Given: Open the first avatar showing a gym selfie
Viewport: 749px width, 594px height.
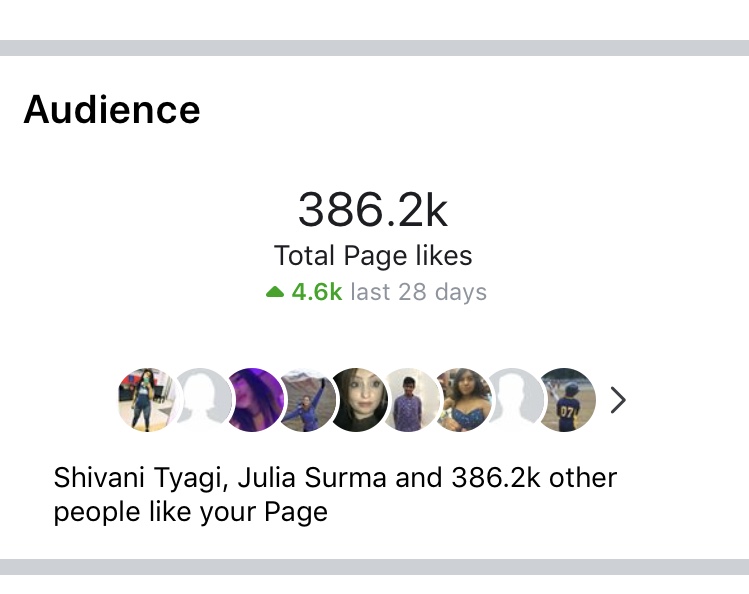Looking at the screenshot, I should [147, 400].
